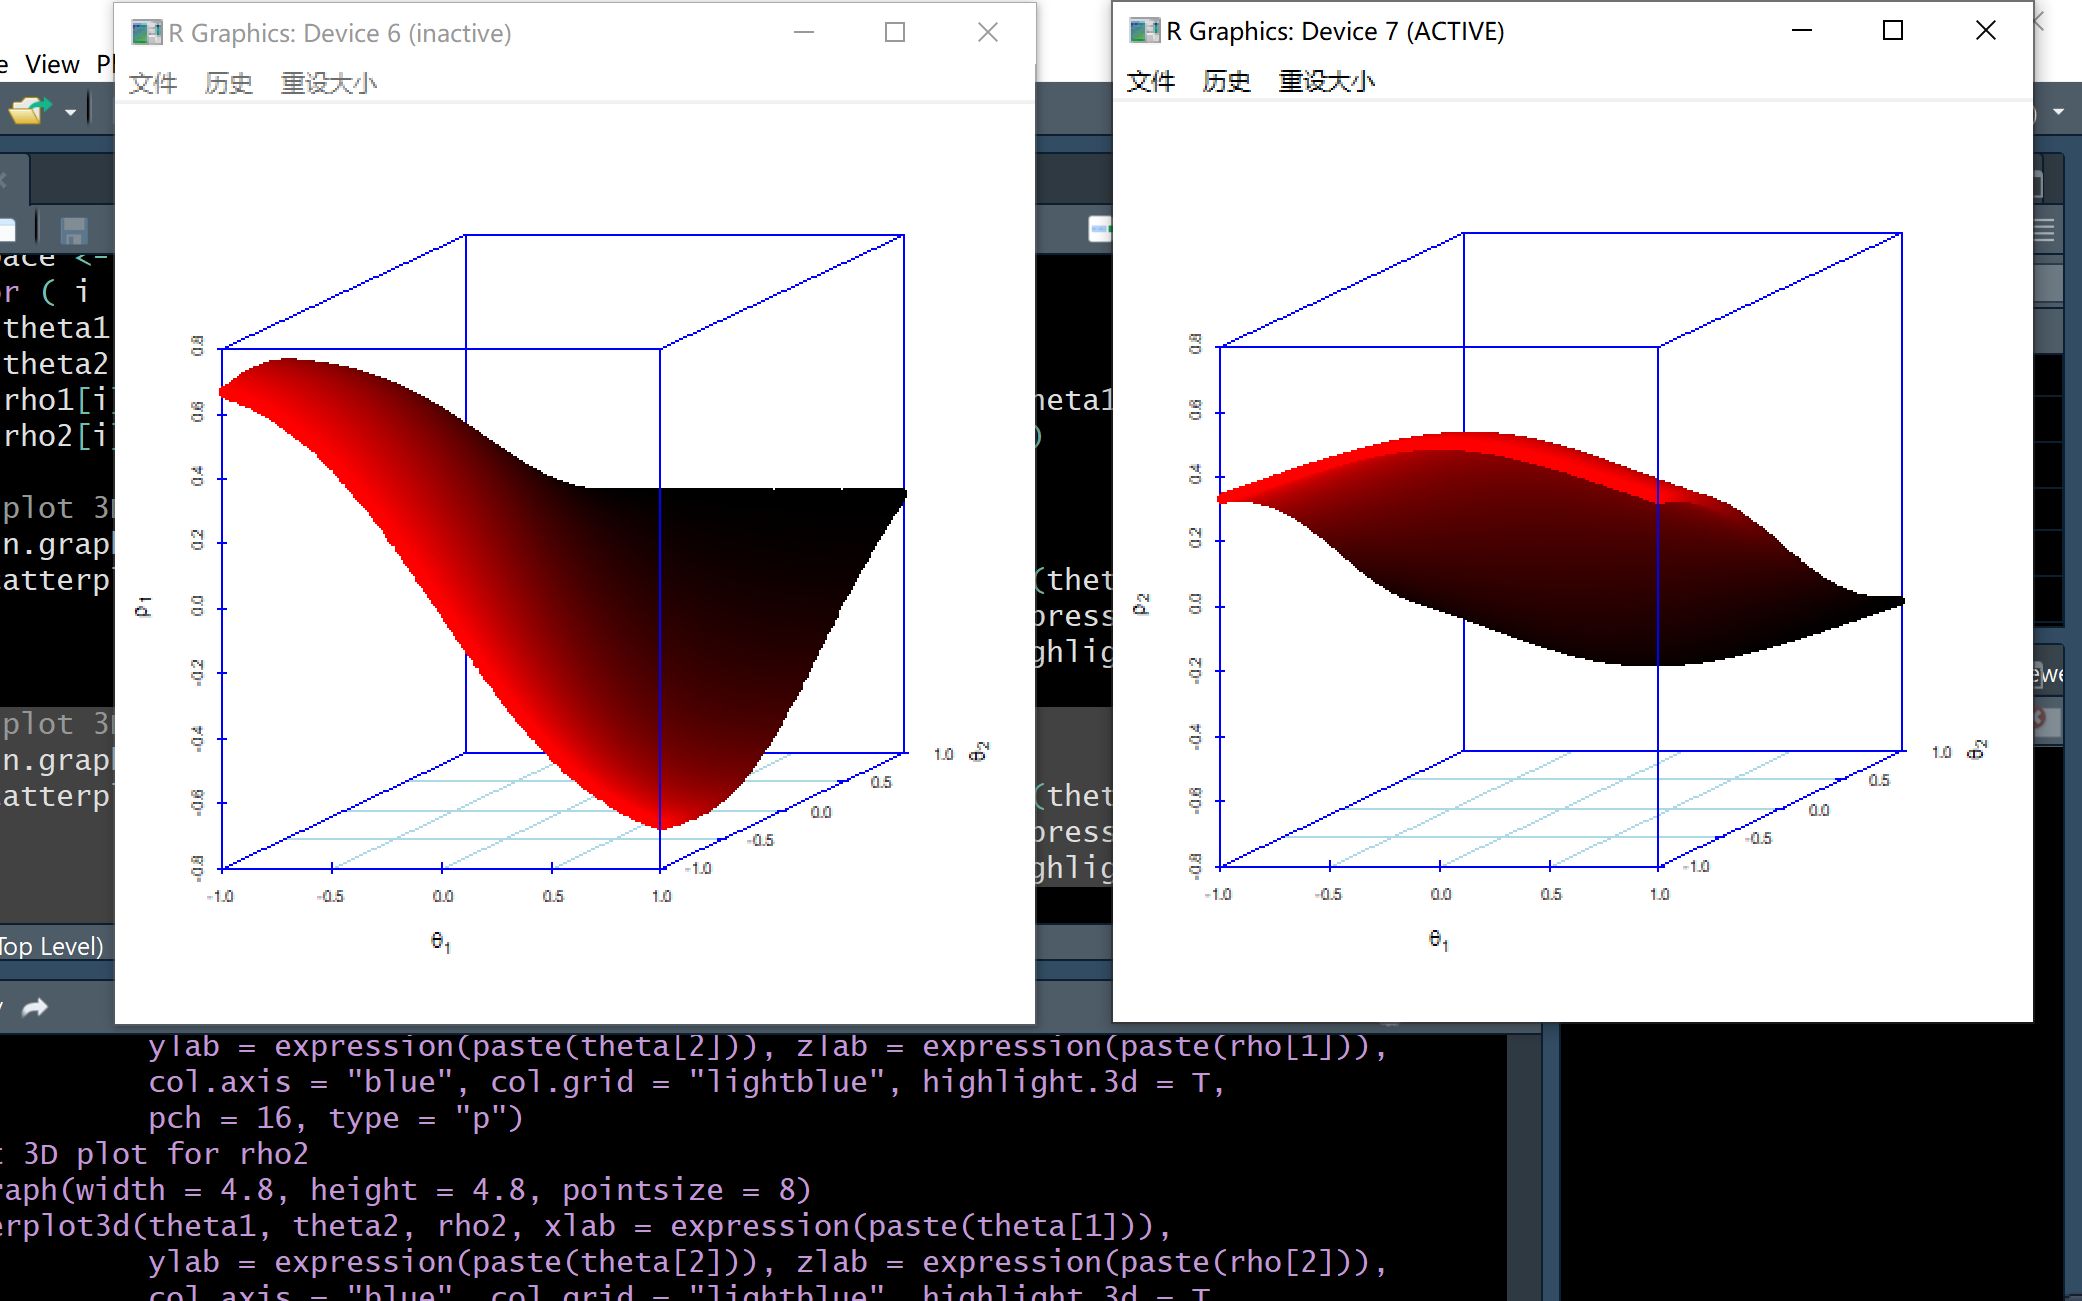Image resolution: width=2082 pixels, height=1301 pixels.
Task: Expand the recent files dropdown arrow
Action: [70, 112]
